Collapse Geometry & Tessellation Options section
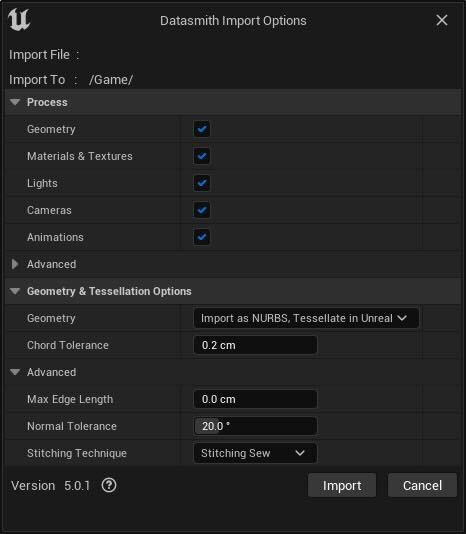Viewport: 466px width, 534px height. (x=15, y=291)
